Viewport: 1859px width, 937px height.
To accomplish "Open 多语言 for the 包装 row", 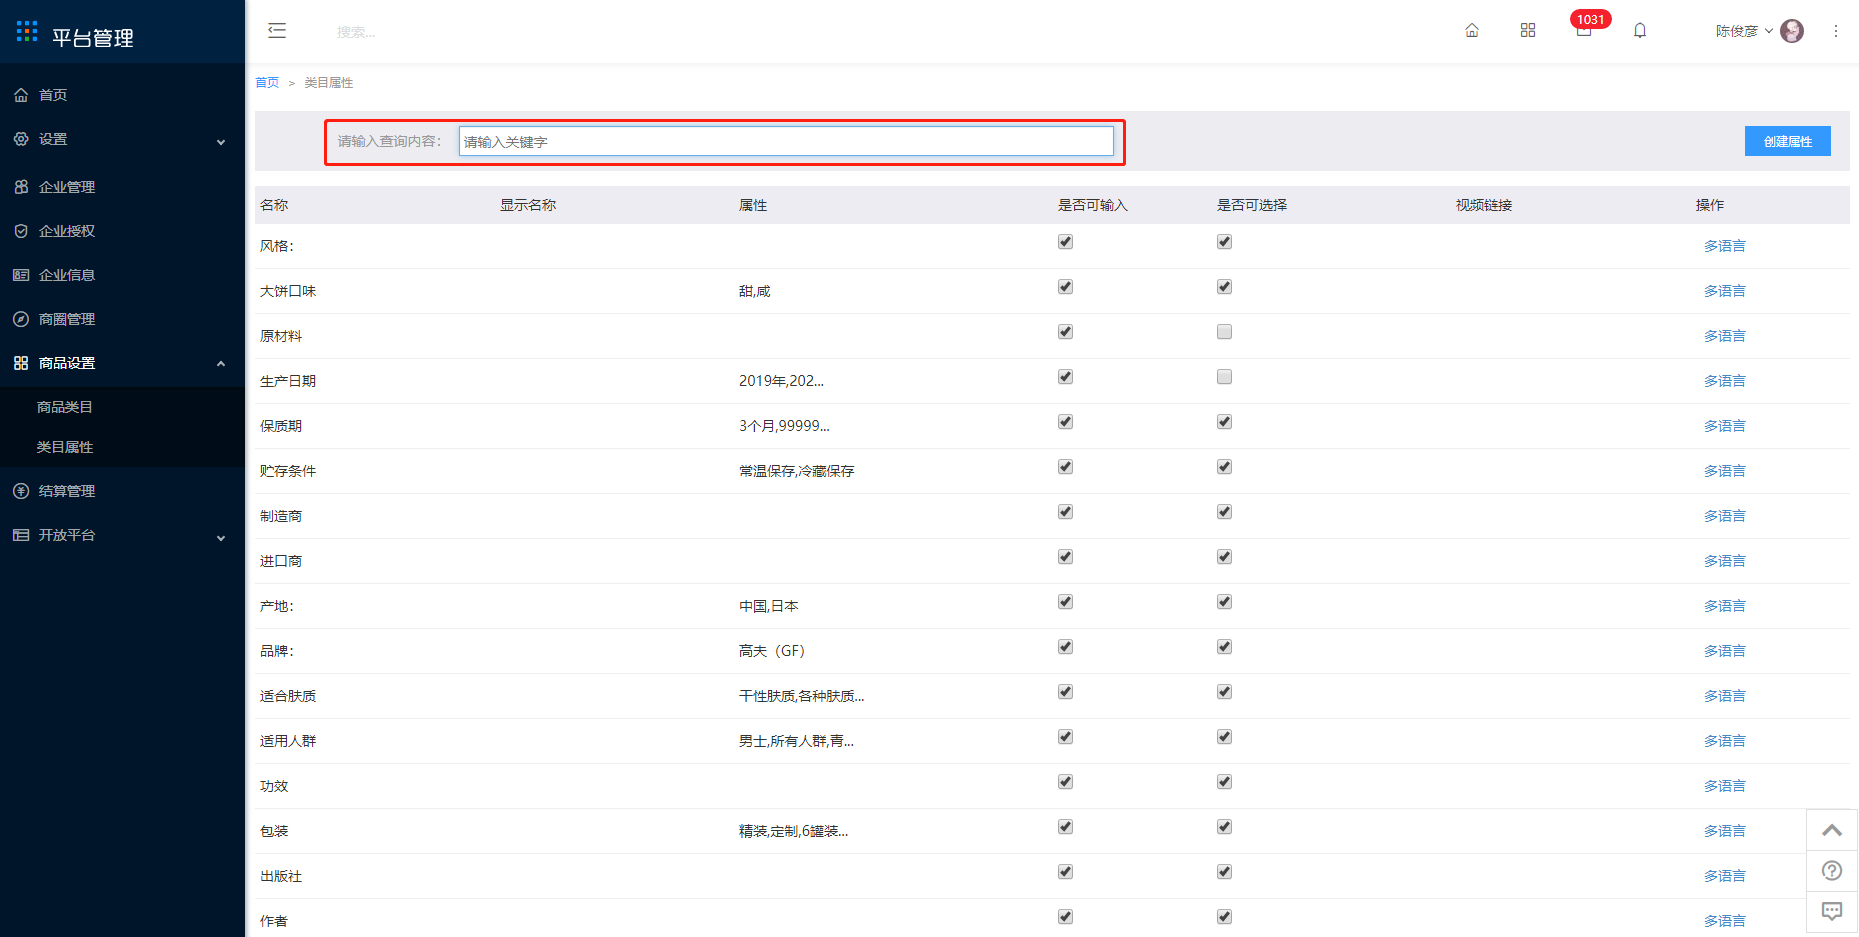I will pos(1724,831).
